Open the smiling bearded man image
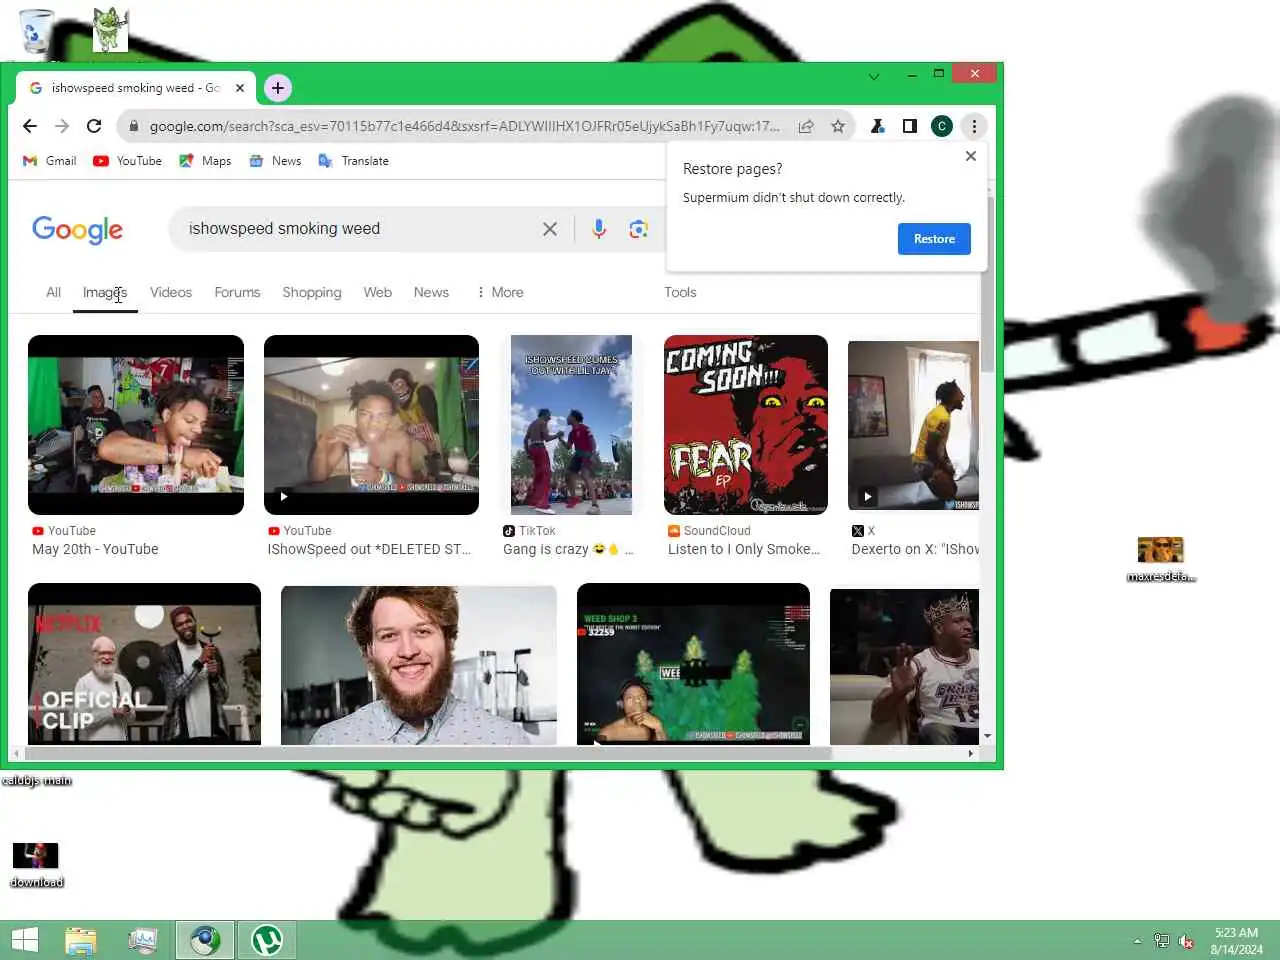 point(419,666)
